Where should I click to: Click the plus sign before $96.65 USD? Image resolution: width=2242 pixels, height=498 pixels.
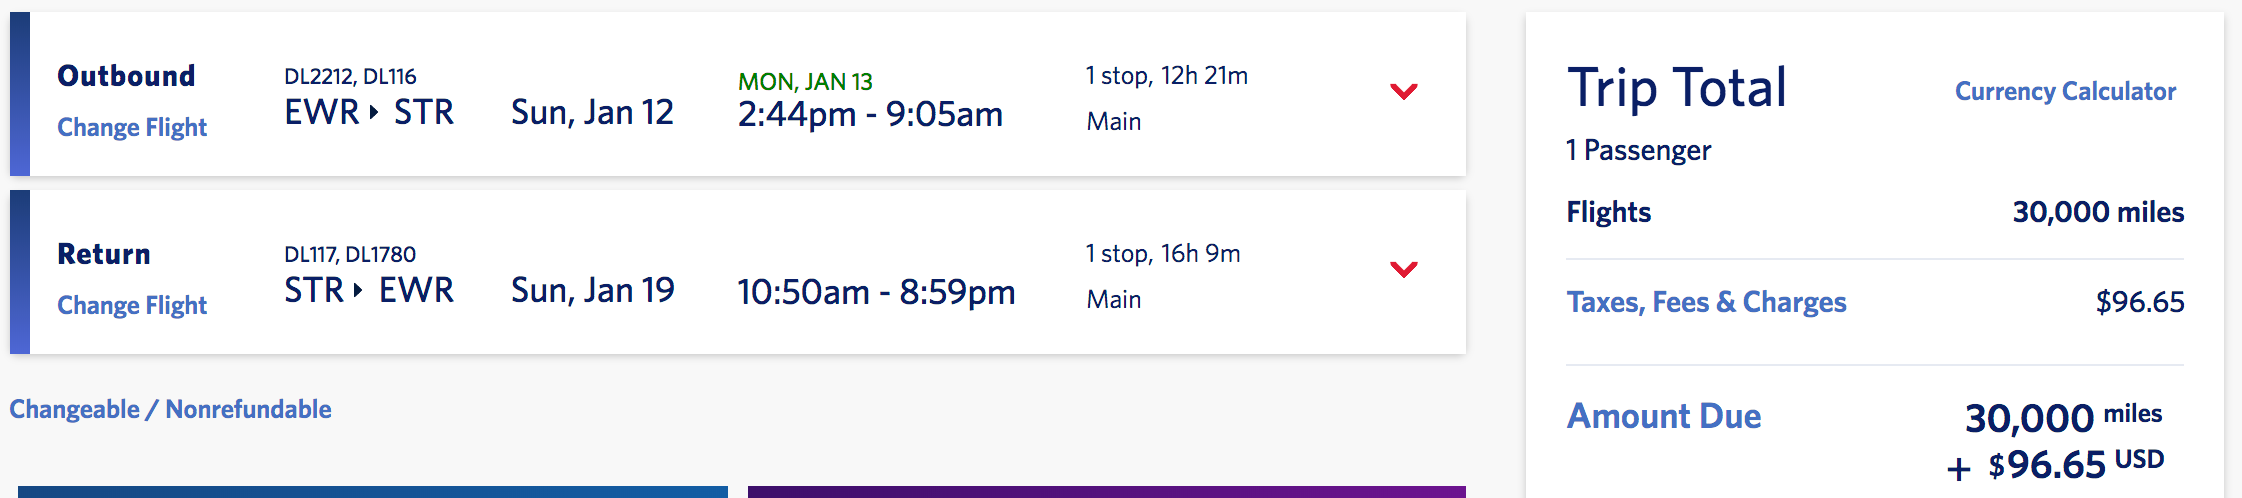[x=1958, y=468]
